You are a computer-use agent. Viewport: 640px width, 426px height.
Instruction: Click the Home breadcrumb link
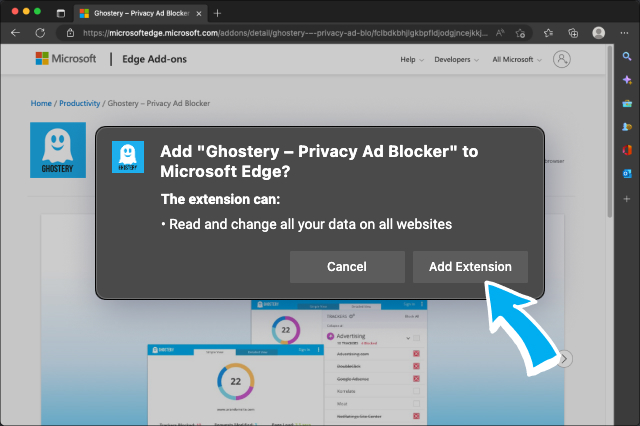41,103
